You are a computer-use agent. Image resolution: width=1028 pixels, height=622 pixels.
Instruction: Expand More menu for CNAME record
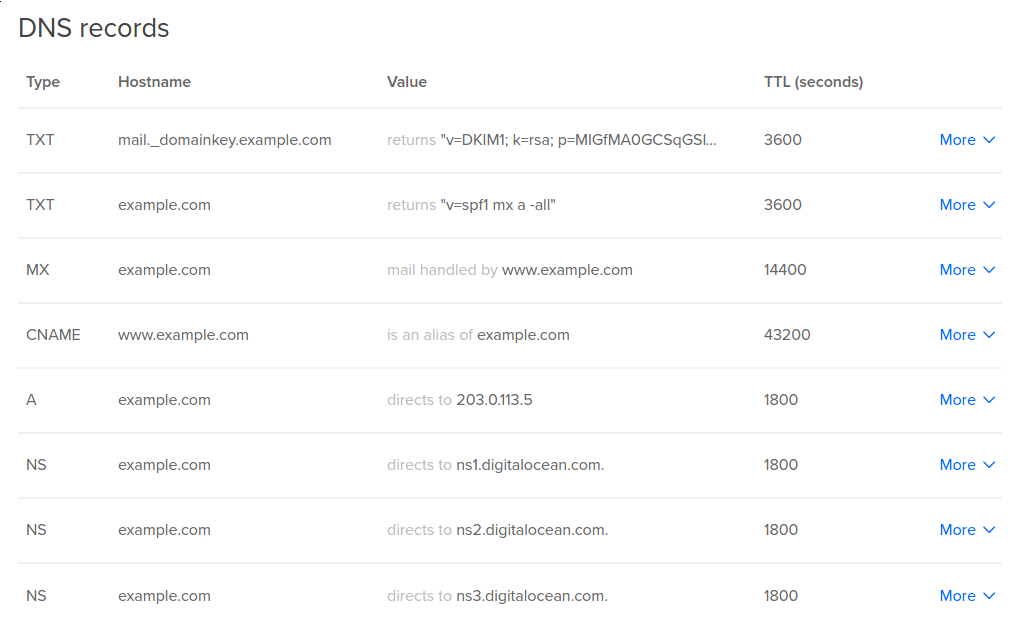click(x=967, y=334)
